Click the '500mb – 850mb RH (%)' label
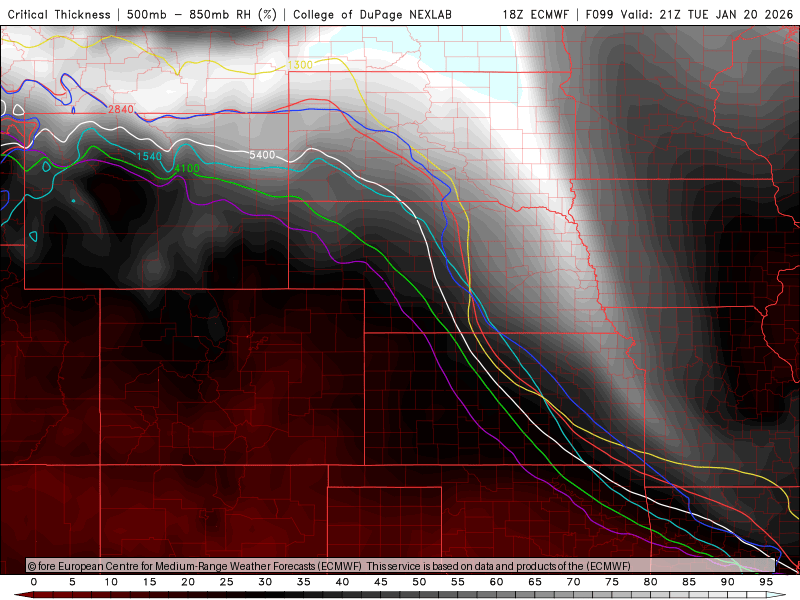The width and height of the screenshot is (800, 600). [x=202, y=15]
